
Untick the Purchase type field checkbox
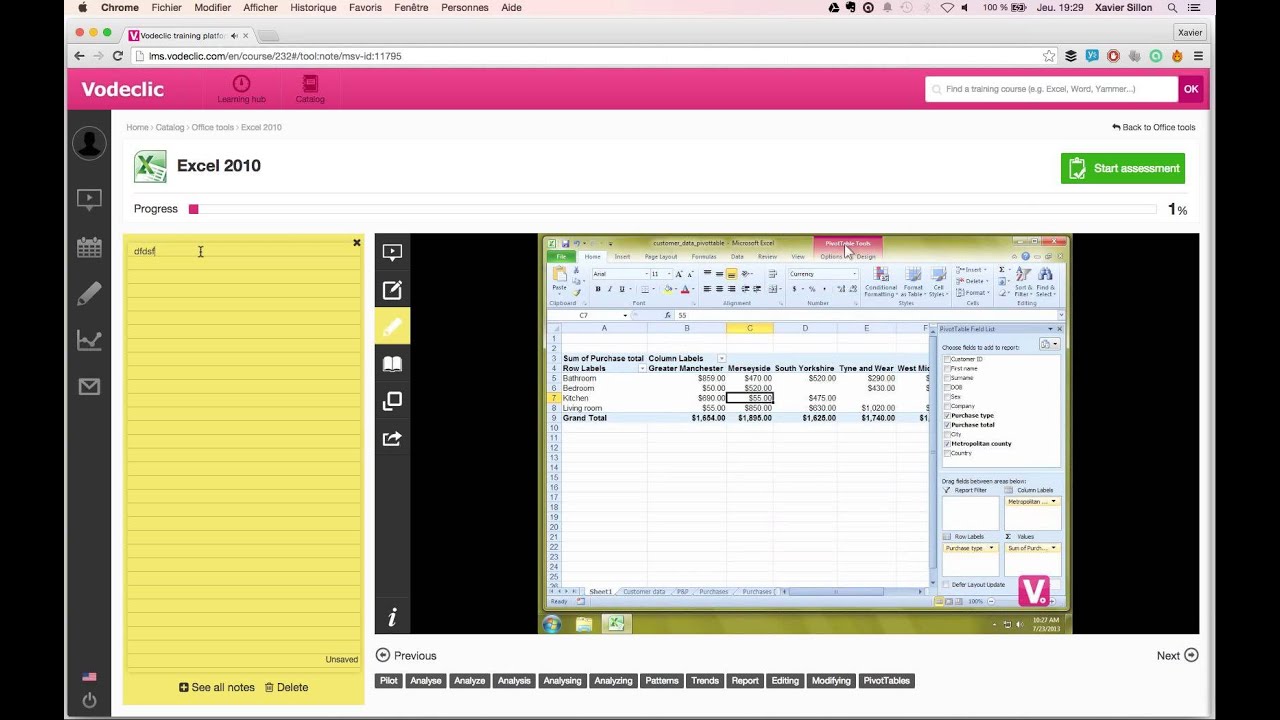(x=947, y=415)
